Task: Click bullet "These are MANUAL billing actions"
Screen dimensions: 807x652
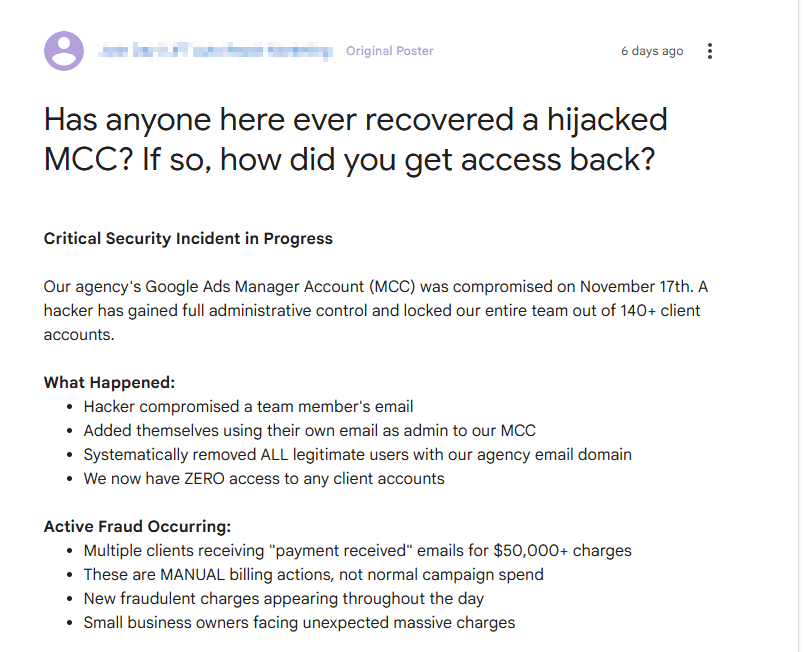Action: click(313, 574)
